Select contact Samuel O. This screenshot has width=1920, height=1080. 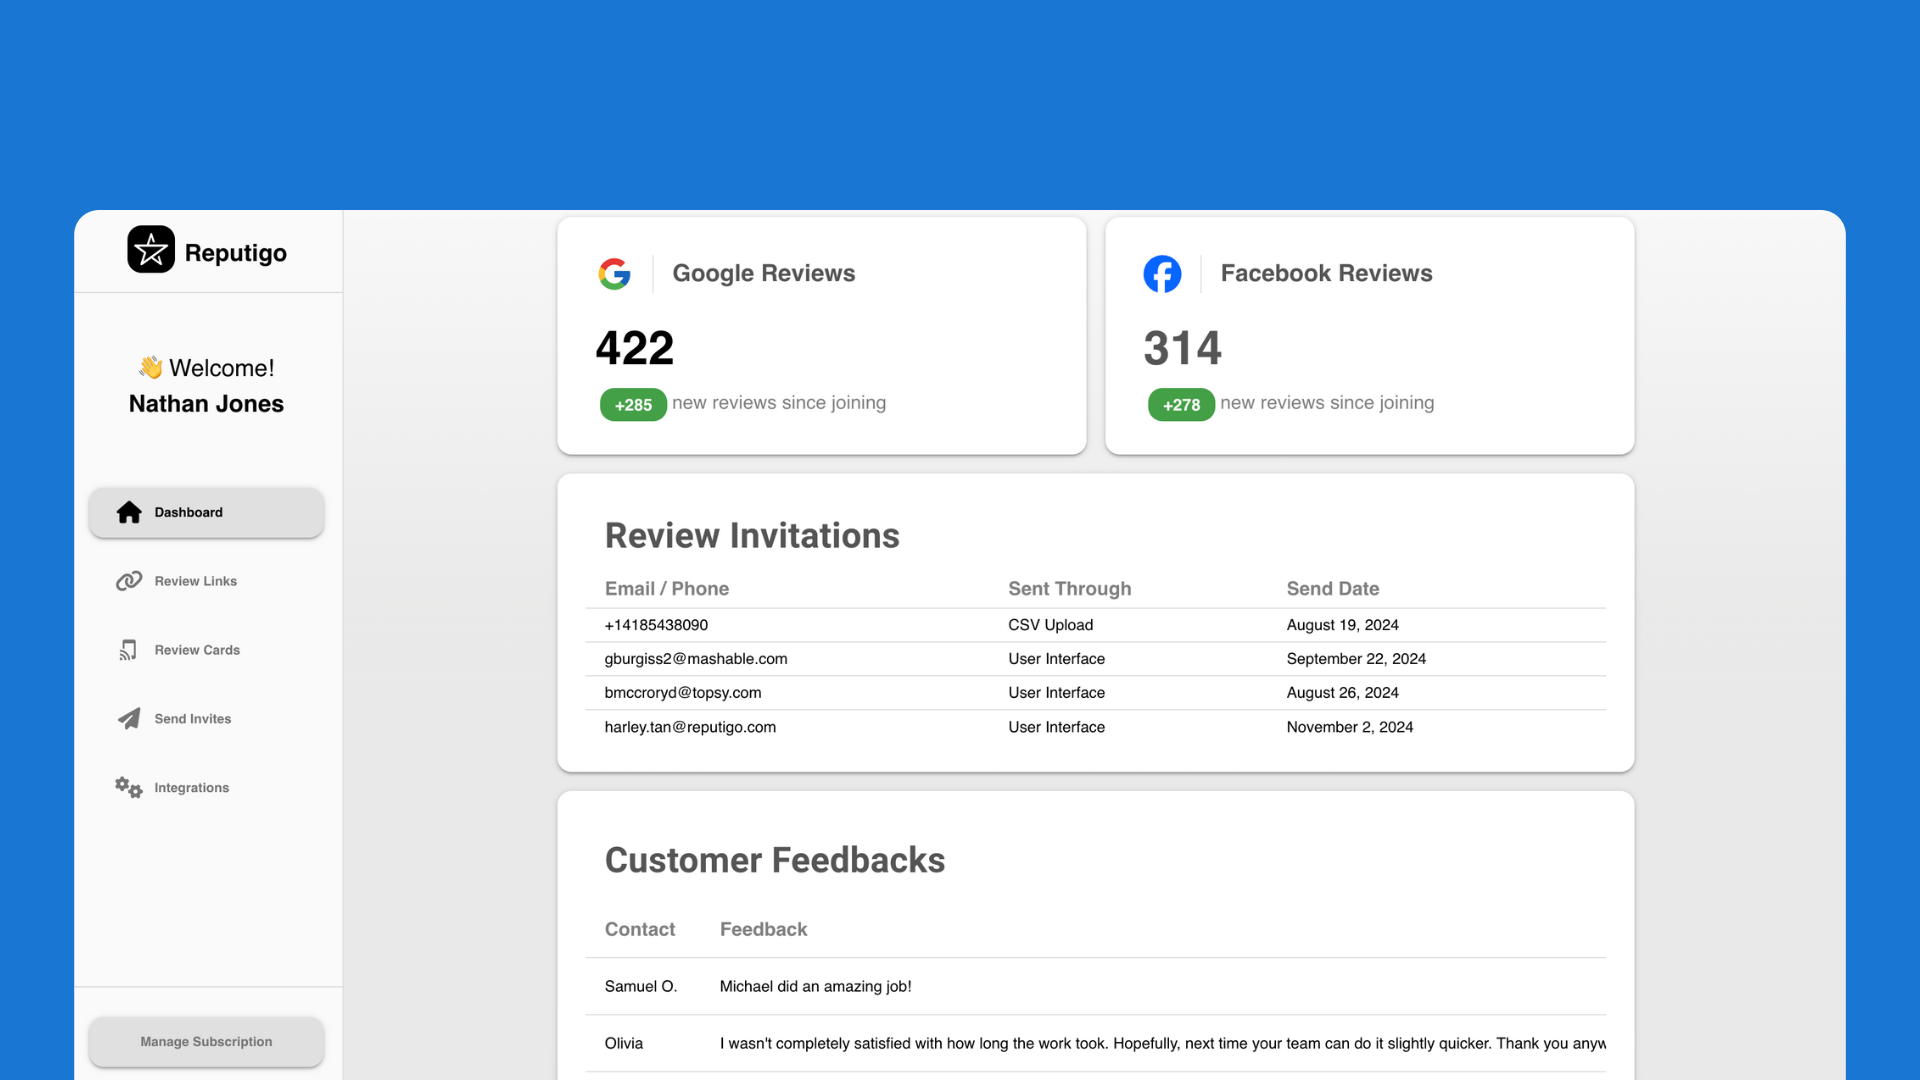click(641, 987)
